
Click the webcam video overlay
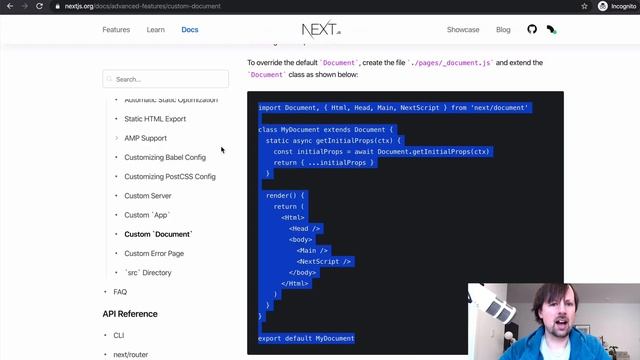pyautogui.click(x=554, y=321)
